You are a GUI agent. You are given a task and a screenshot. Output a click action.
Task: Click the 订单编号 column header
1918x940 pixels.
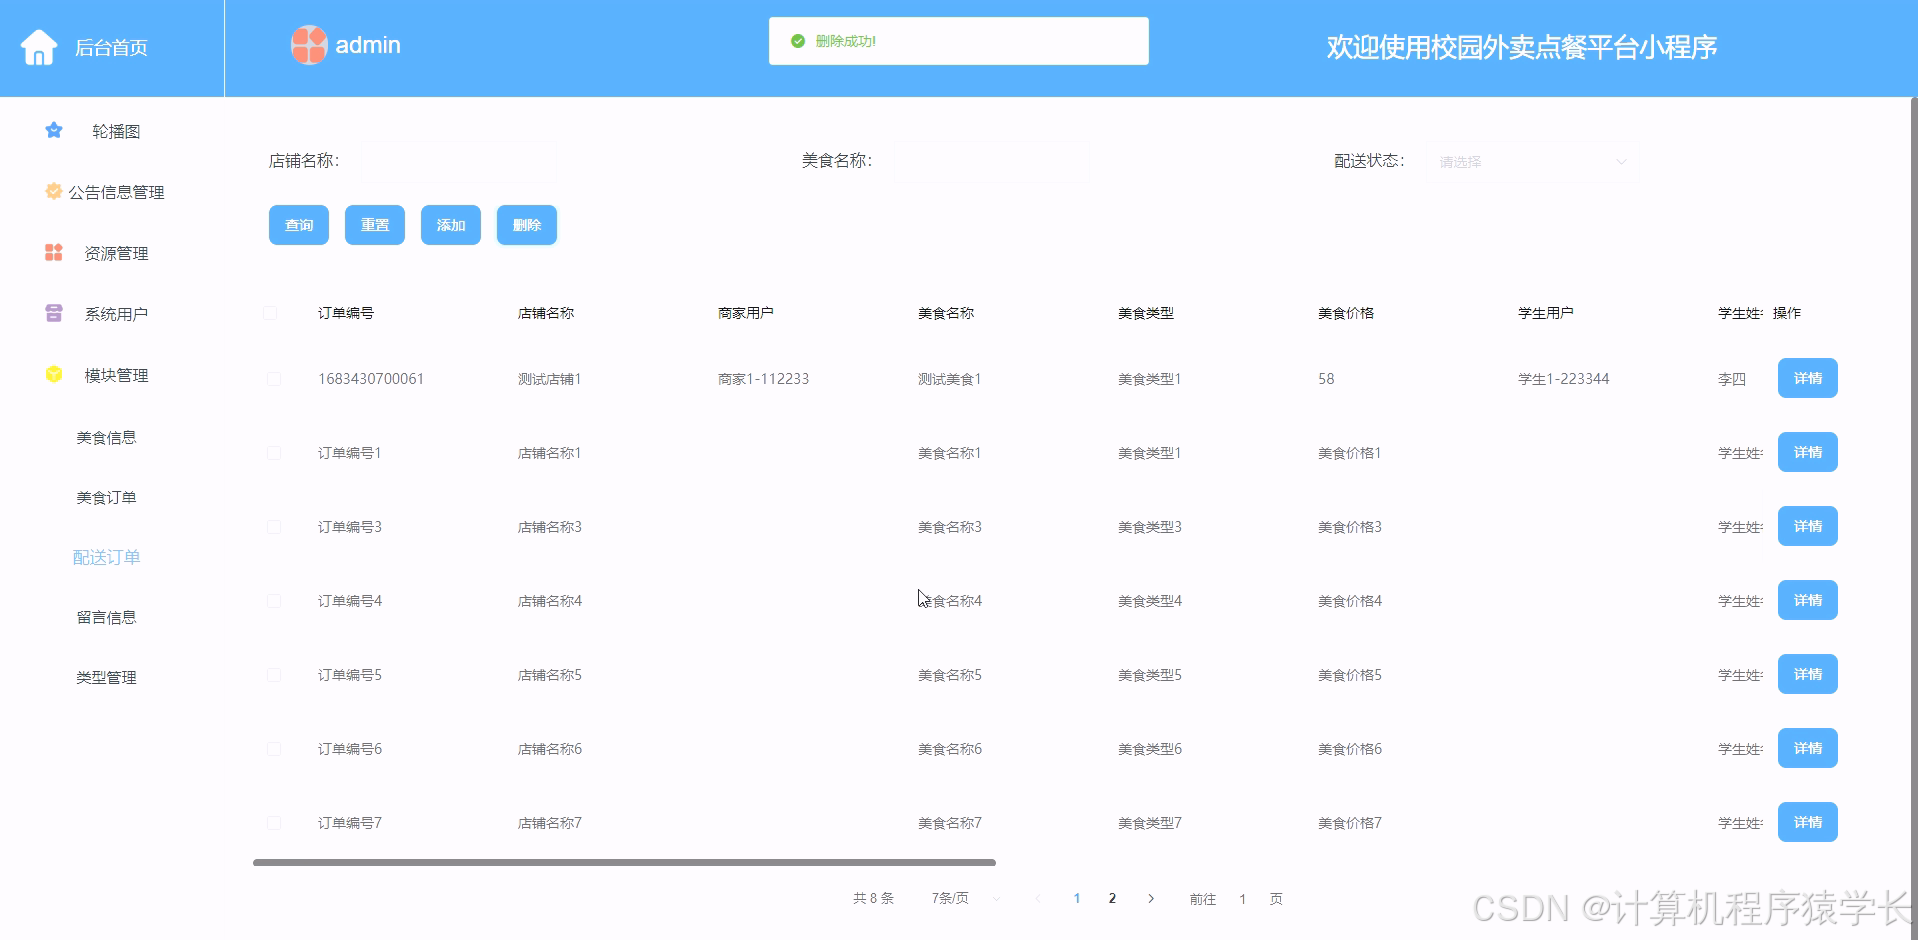(x=346, y=313)
